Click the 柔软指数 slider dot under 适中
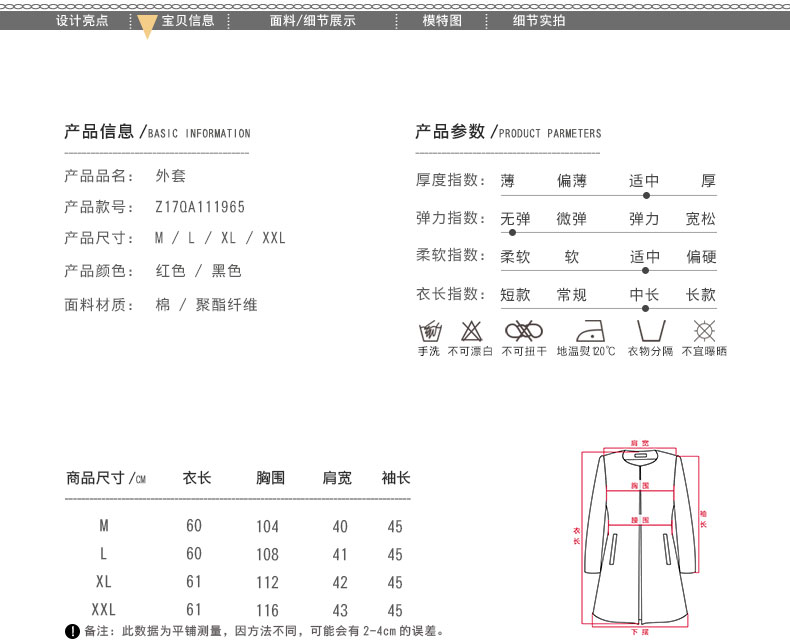Image resolution: width=790 pixels, height=644 pixels. pos(646,270)
